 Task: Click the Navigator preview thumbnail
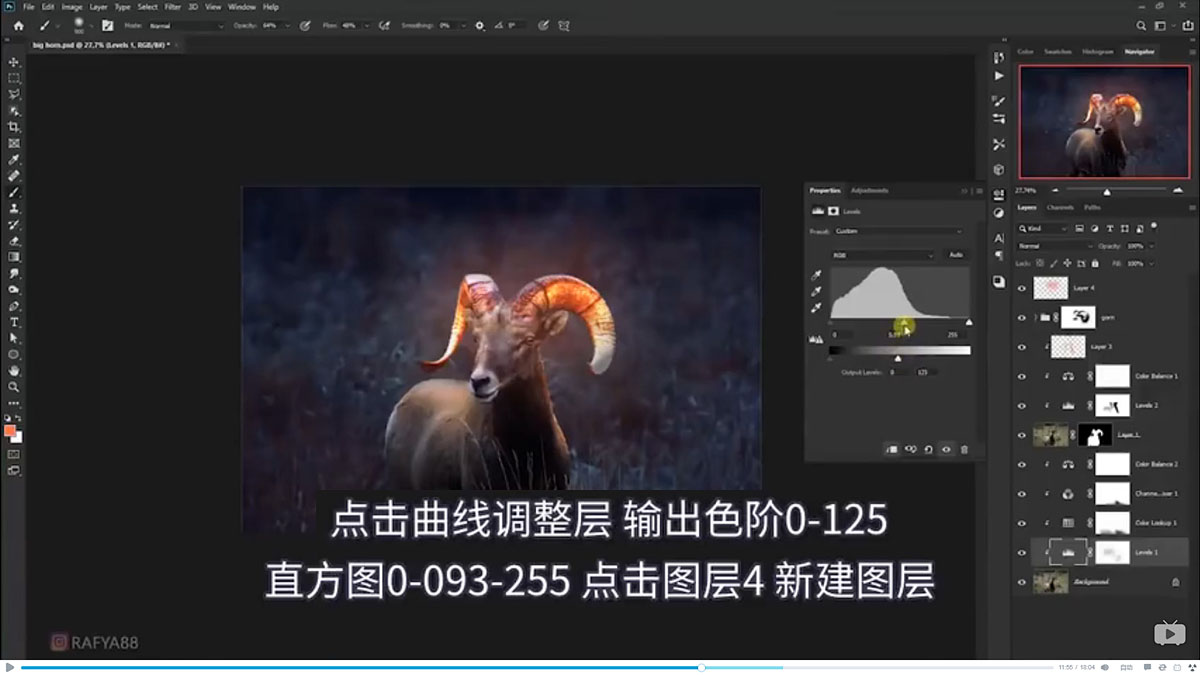pos(1103,121)
